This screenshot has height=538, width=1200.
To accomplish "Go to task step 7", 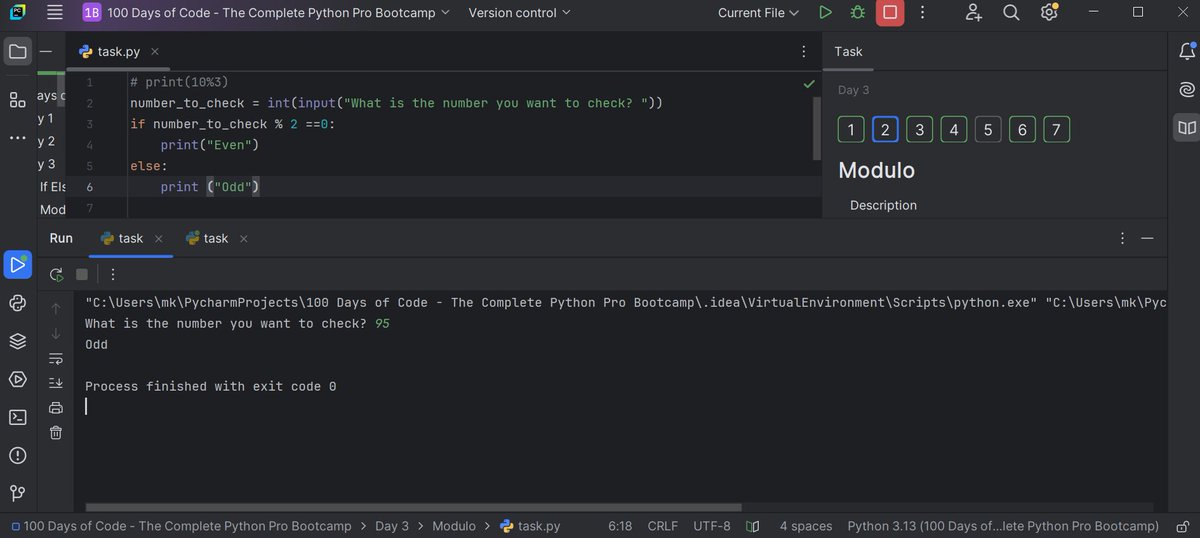I will 1056,129.
